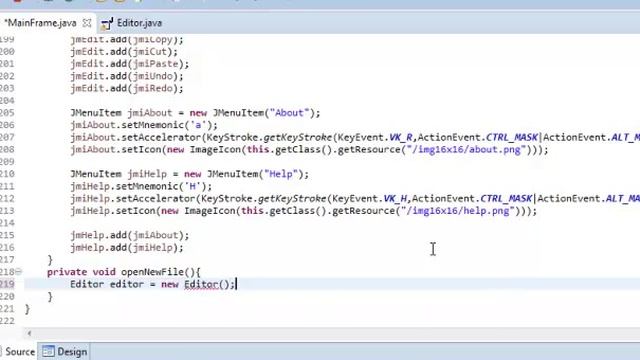
Task: Place cursor on jmEdit.add(jmiRedo); line
Action: (127, 88)
